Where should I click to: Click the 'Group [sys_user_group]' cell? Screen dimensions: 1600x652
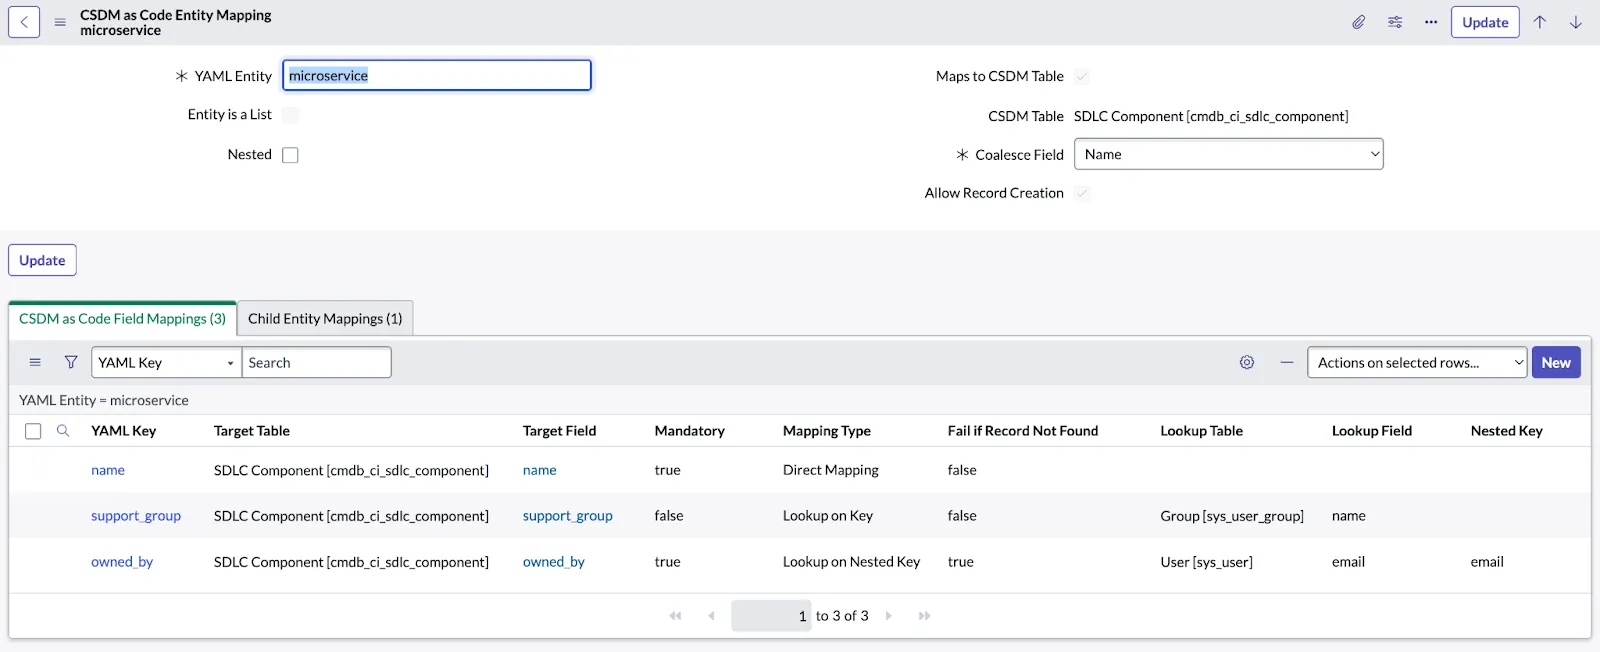[x=1232, y=516]
